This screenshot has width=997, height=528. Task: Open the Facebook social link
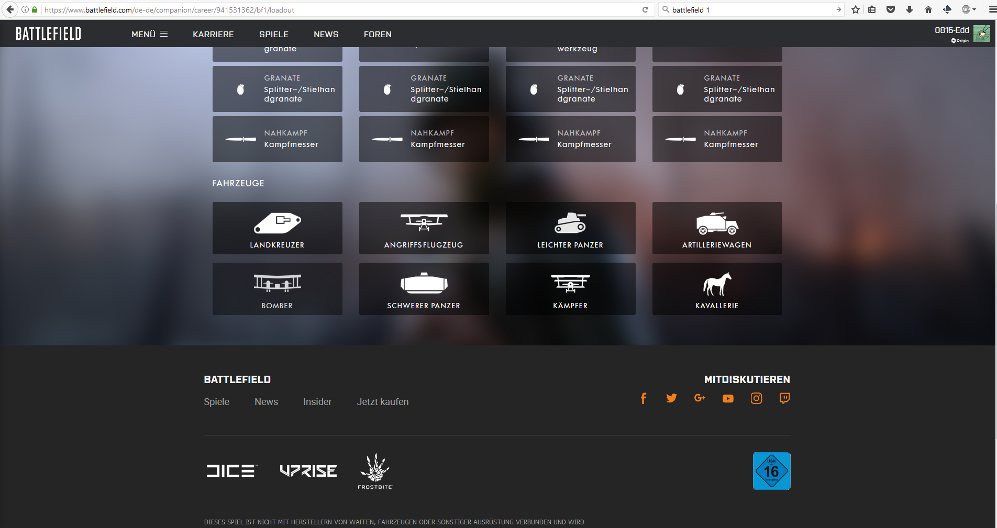coord(644,399)
